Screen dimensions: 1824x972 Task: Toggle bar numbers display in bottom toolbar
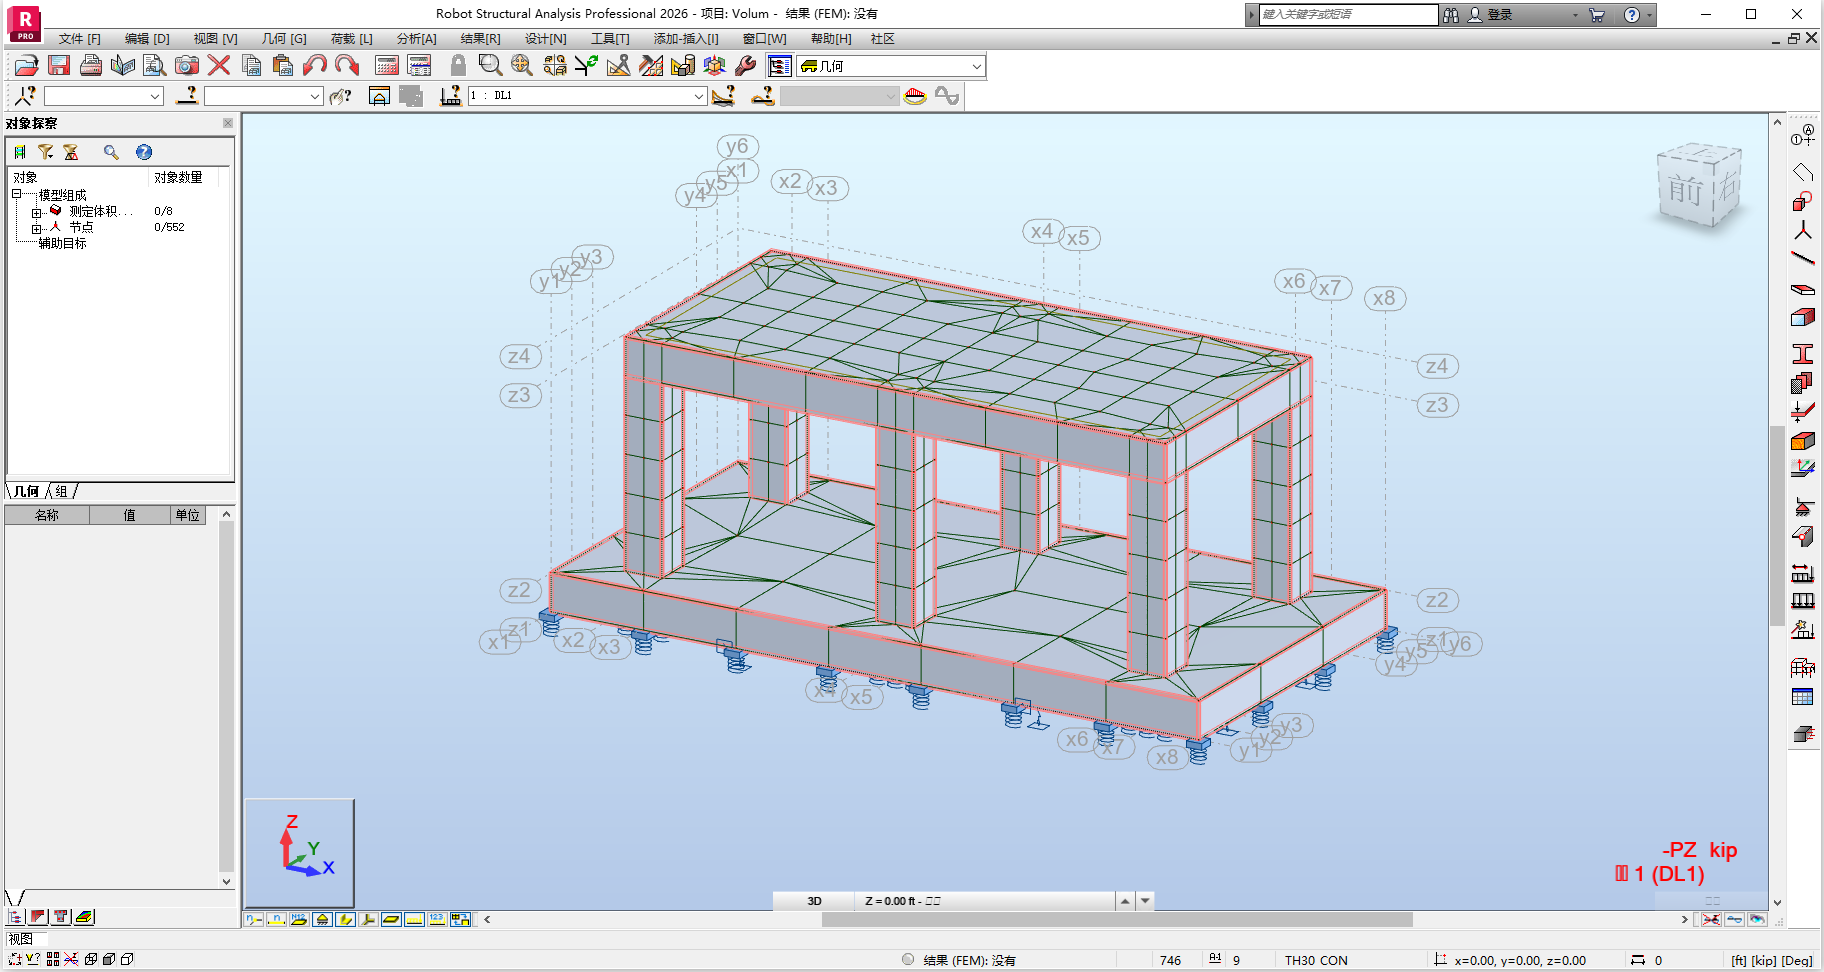point(276,919)
